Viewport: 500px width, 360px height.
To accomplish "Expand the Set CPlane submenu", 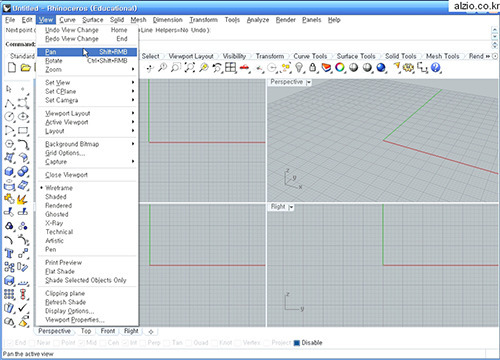I will tap(87, 91).
